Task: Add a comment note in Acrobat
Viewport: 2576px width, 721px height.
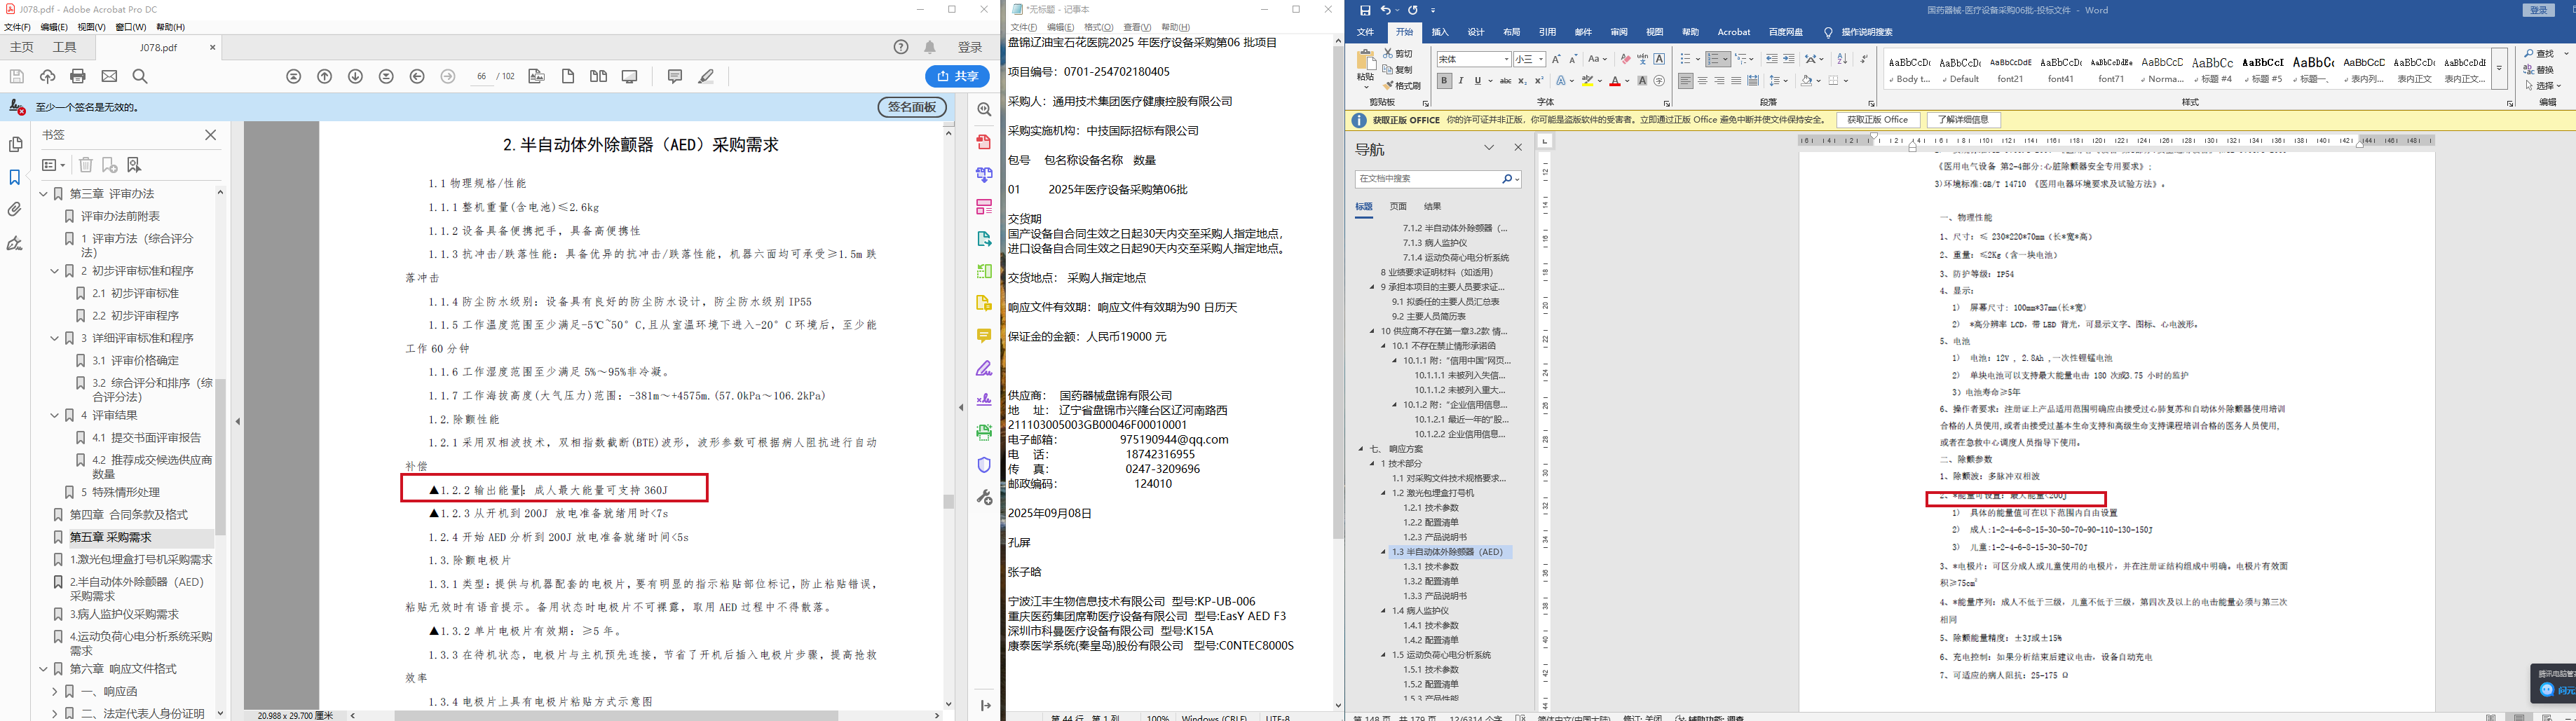Action: pos(675,76)
